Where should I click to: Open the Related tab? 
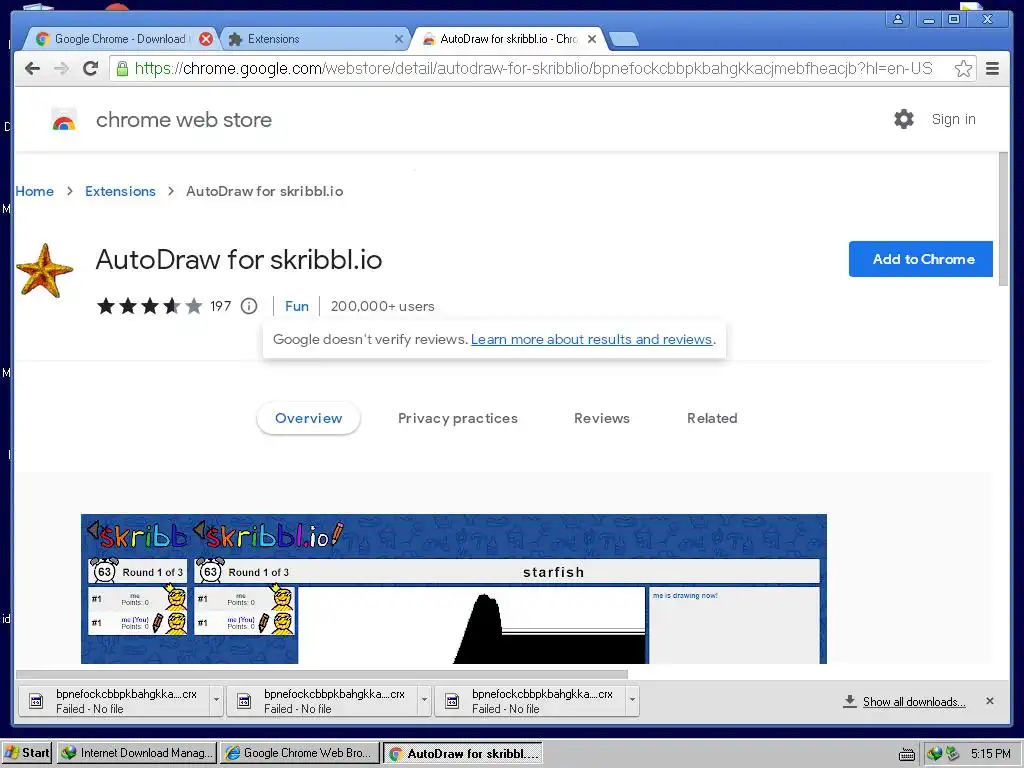coord(712,418)
